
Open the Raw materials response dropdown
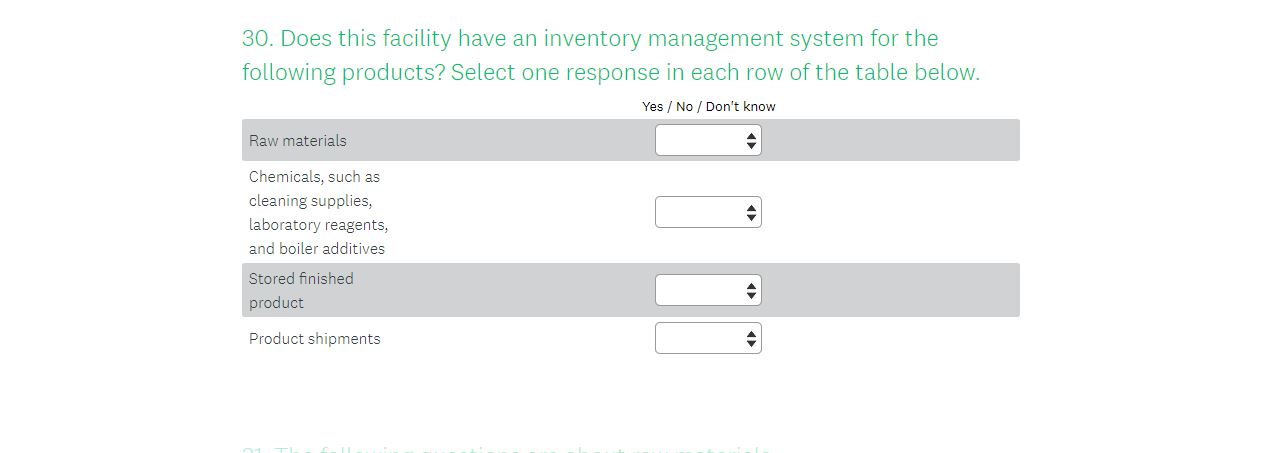700,140
